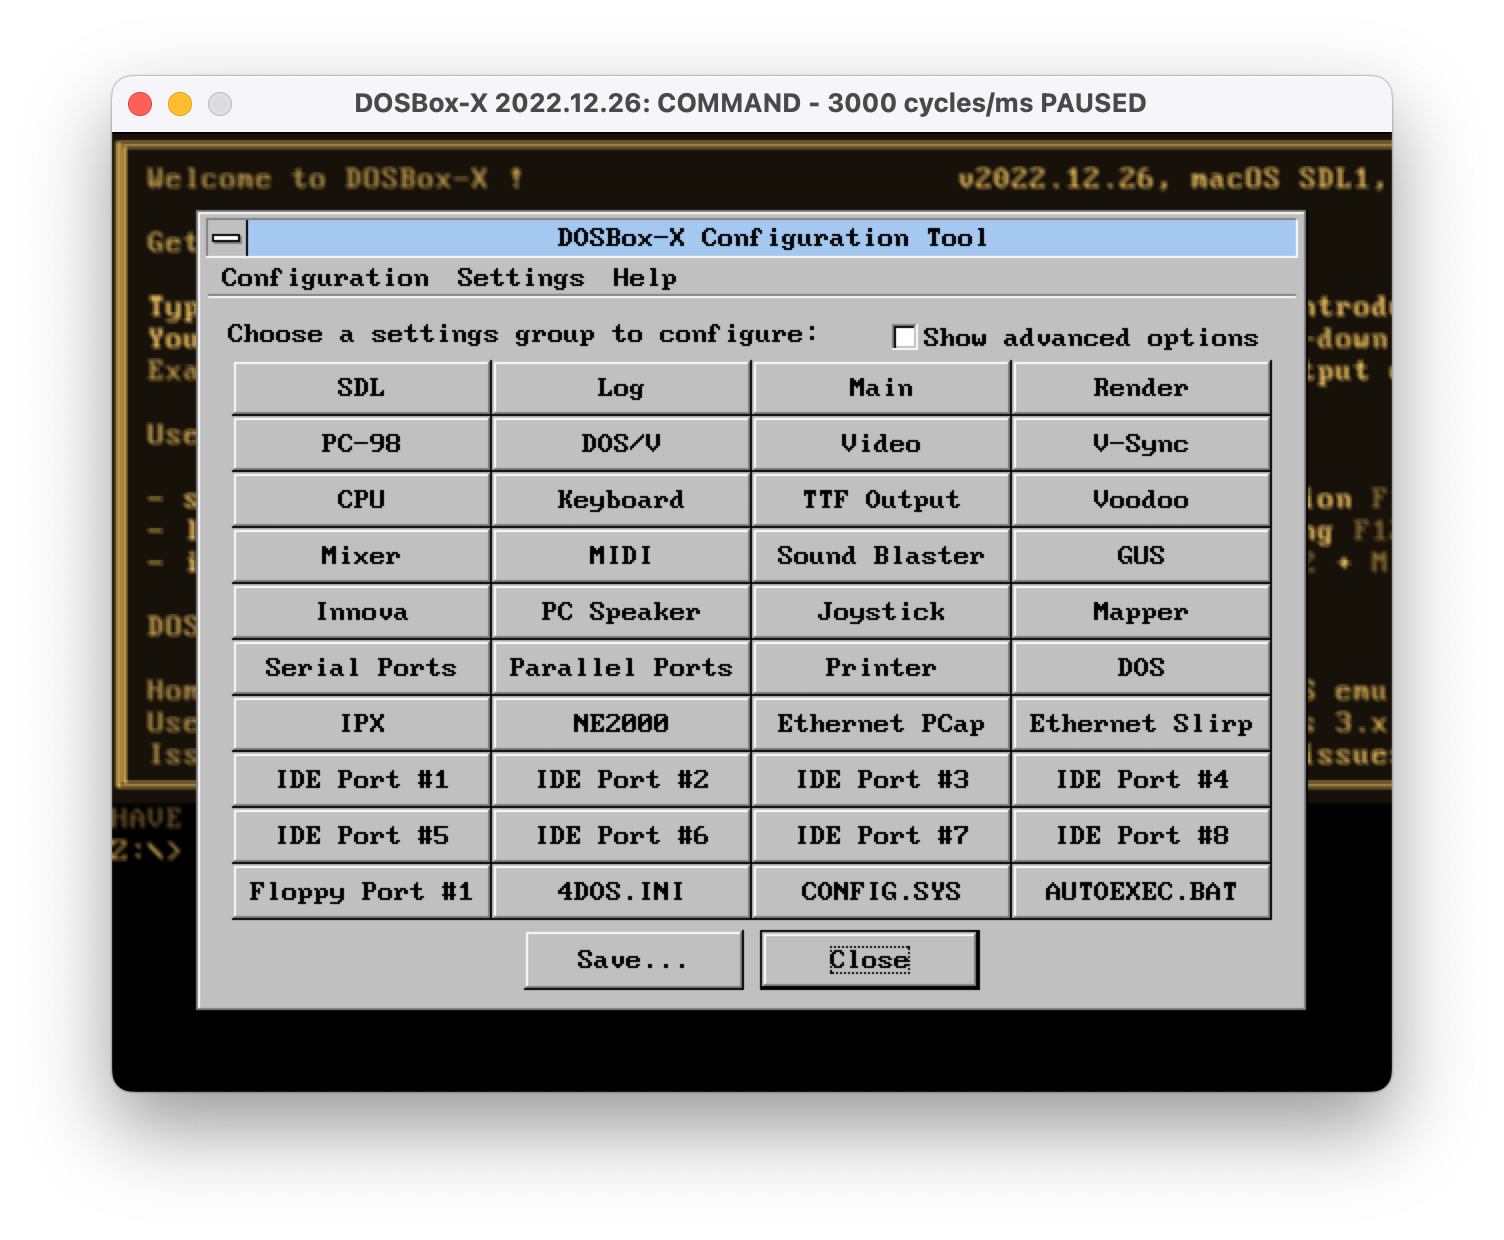Screen dimensions: 1504x1240
Task: Open NE2000 settings group
Action: [621, 724]
